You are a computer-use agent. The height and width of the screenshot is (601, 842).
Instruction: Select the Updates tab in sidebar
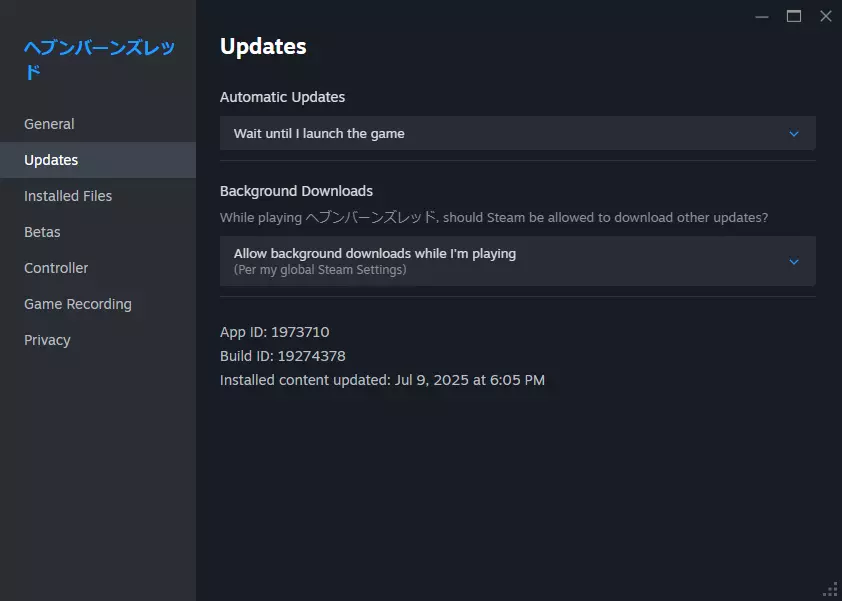click(98, 160)
